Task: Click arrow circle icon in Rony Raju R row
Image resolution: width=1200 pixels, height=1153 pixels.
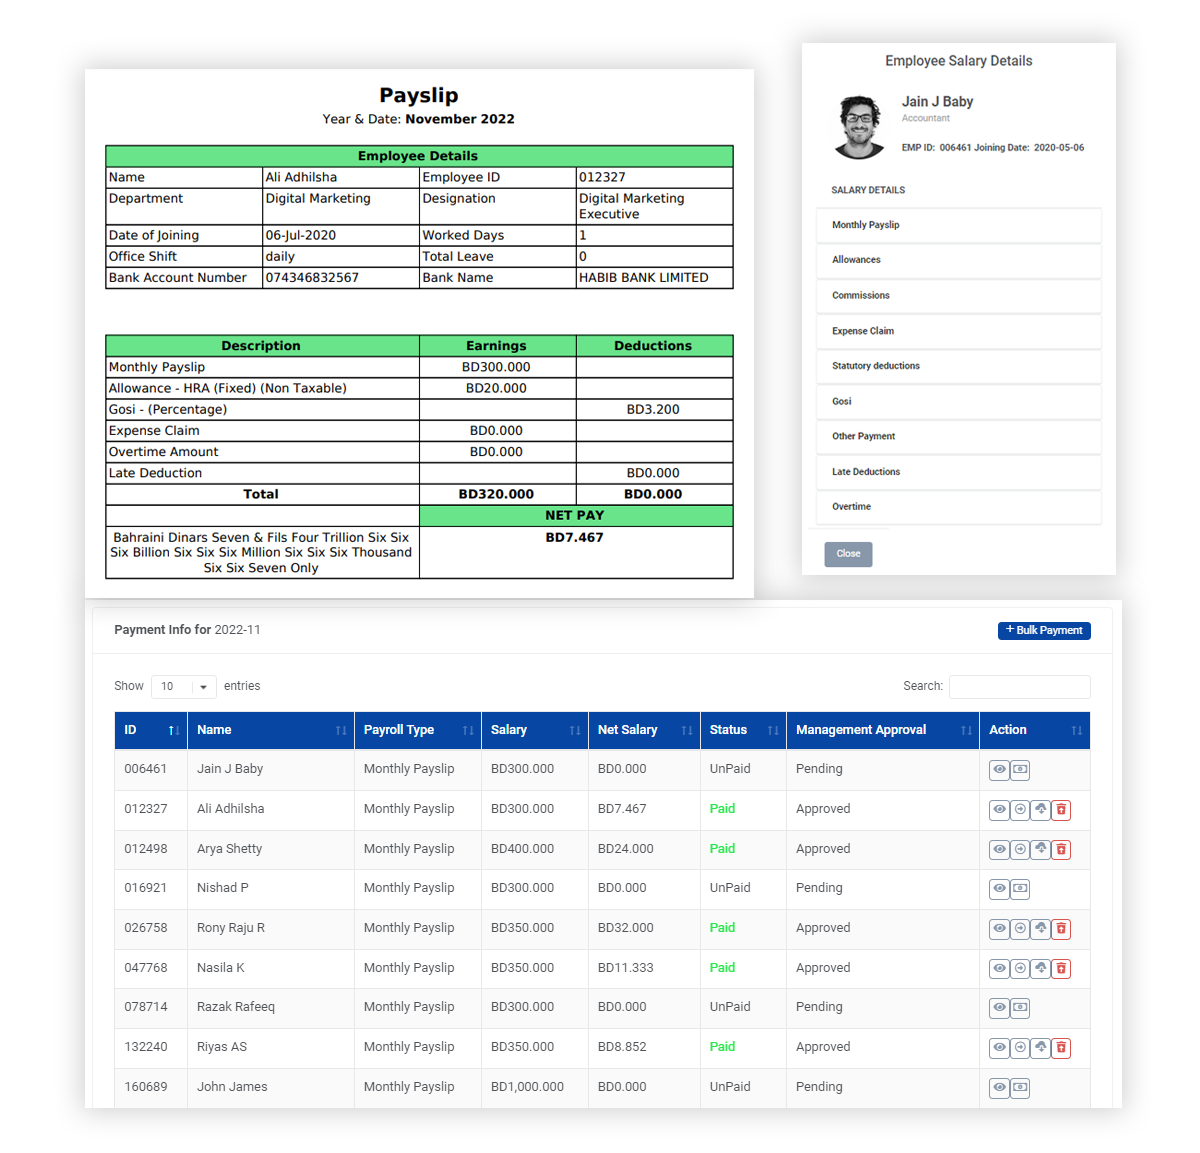Action: click(1020, 929)
